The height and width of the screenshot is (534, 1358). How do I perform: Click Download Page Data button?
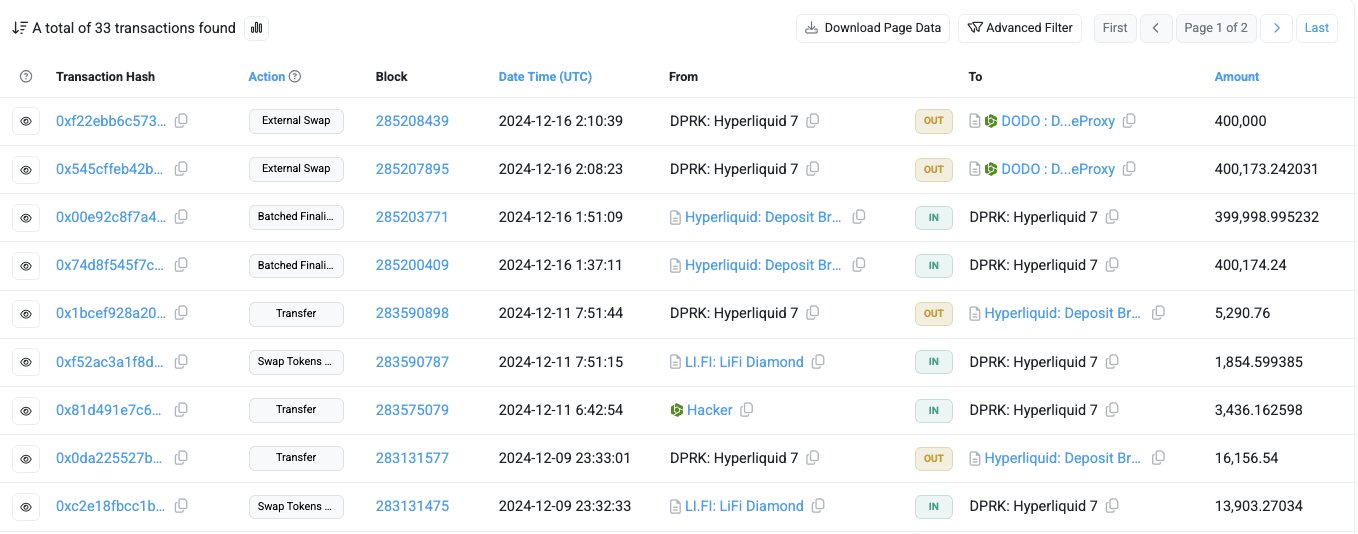point(873,28)
